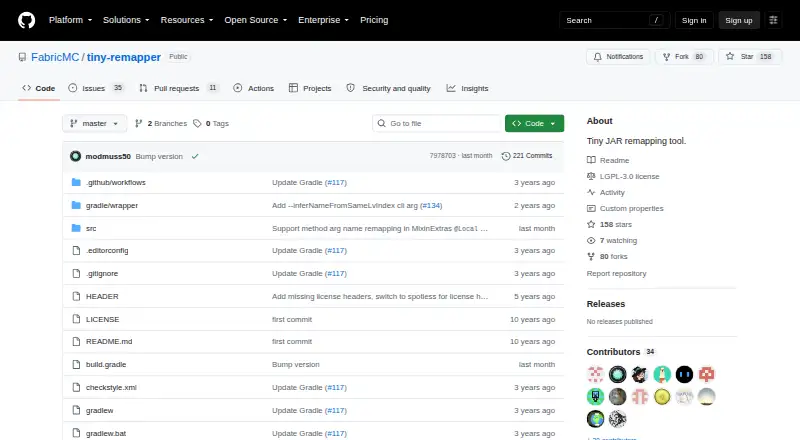Viewport: 800px width, 440px height.
Task: Click the tag icon next to 0 Tags
Action: click(197, 124)
